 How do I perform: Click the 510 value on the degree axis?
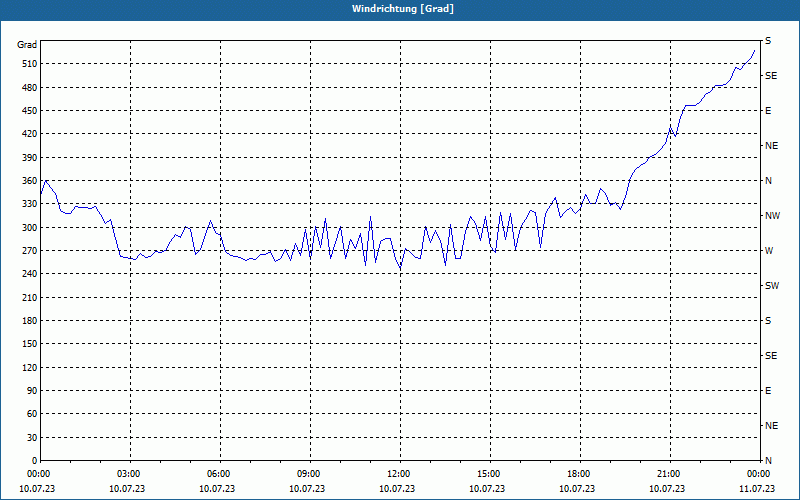point(30,64)
